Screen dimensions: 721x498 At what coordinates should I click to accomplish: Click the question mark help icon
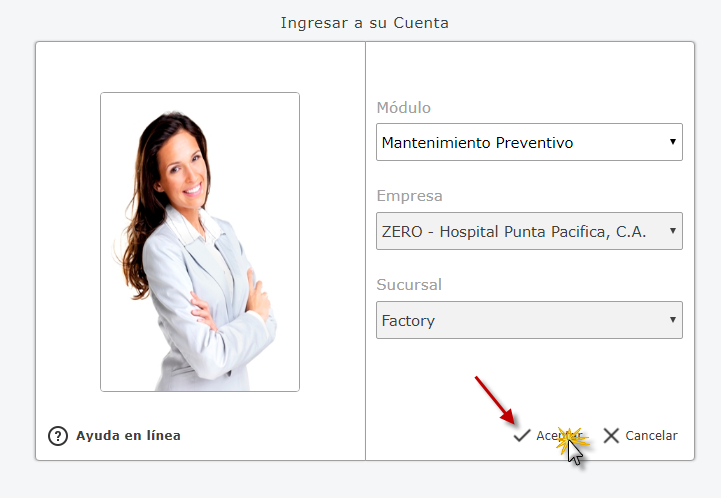tap(58, 436)
